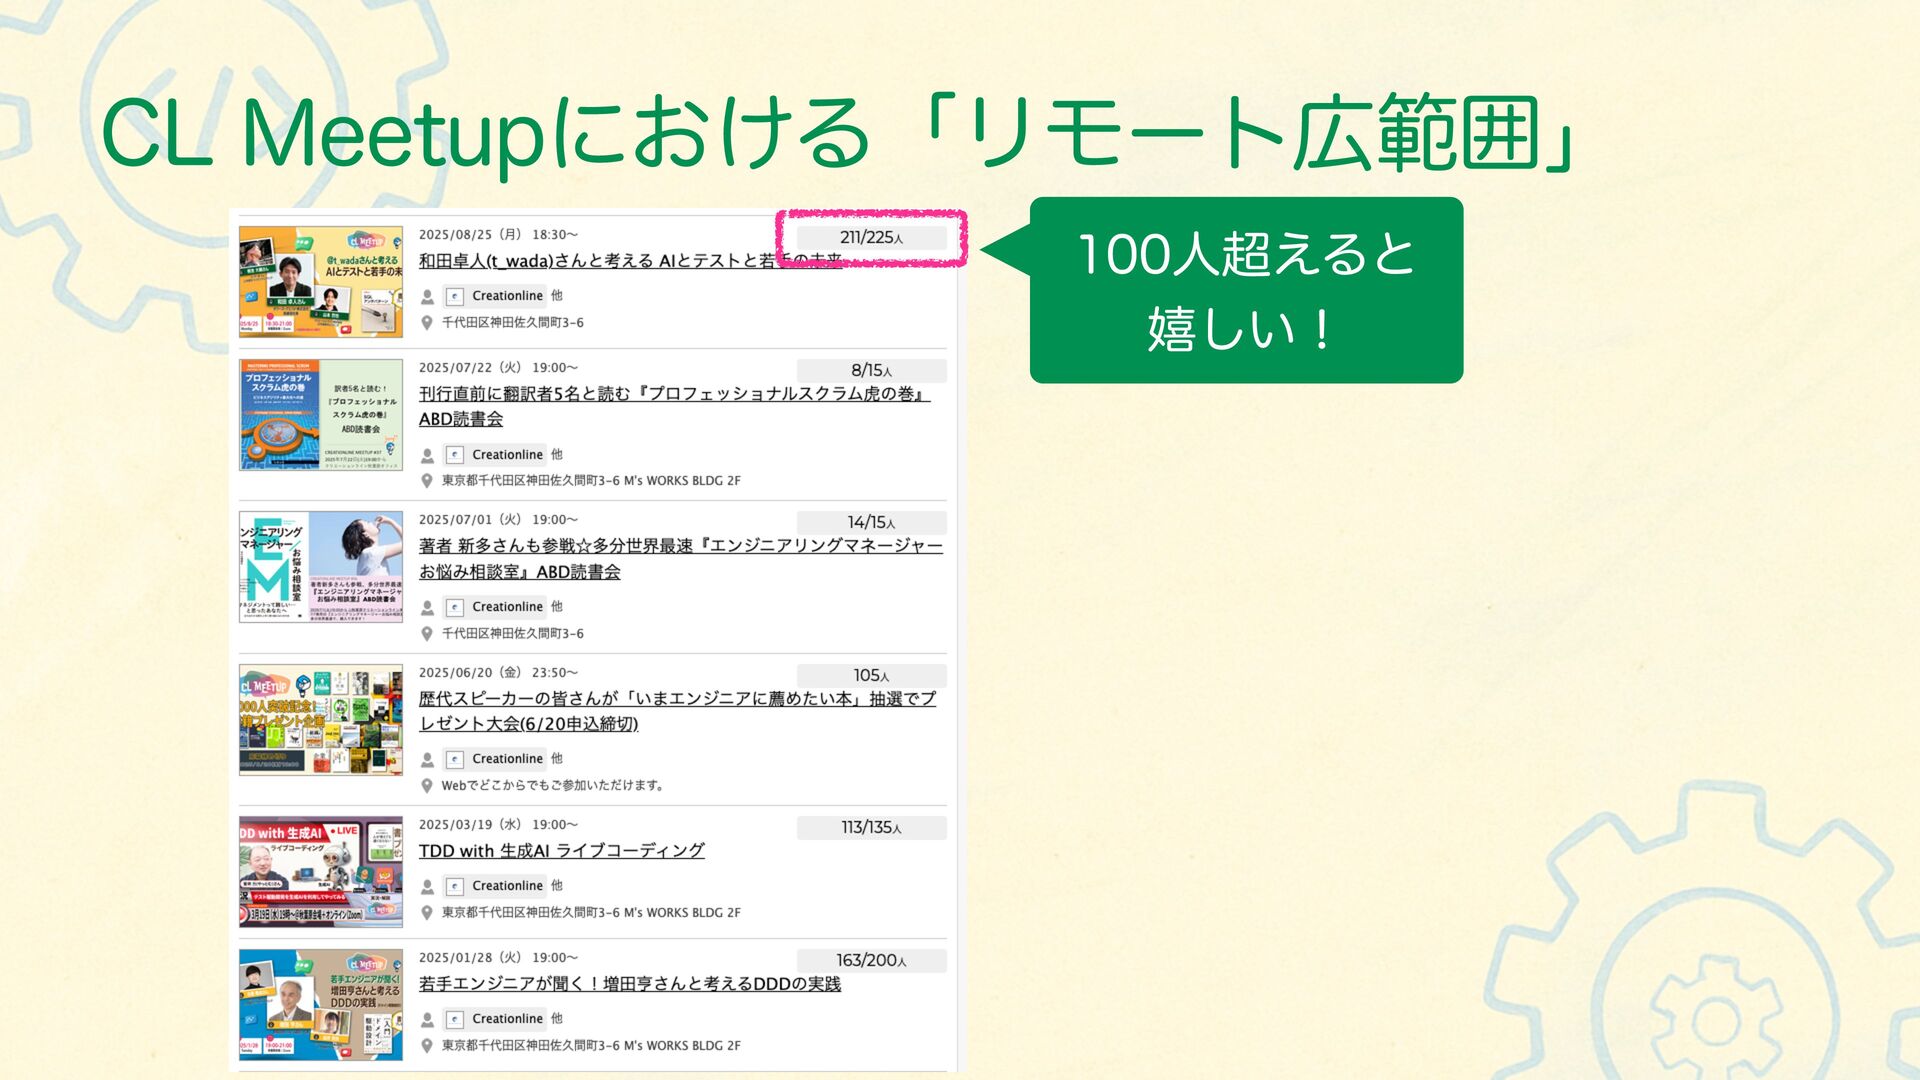This screenshot has height=1080, width=1920.
Task: Click Creationline organizer in 2025/08/25 row
Action: (x=495, y=296)
